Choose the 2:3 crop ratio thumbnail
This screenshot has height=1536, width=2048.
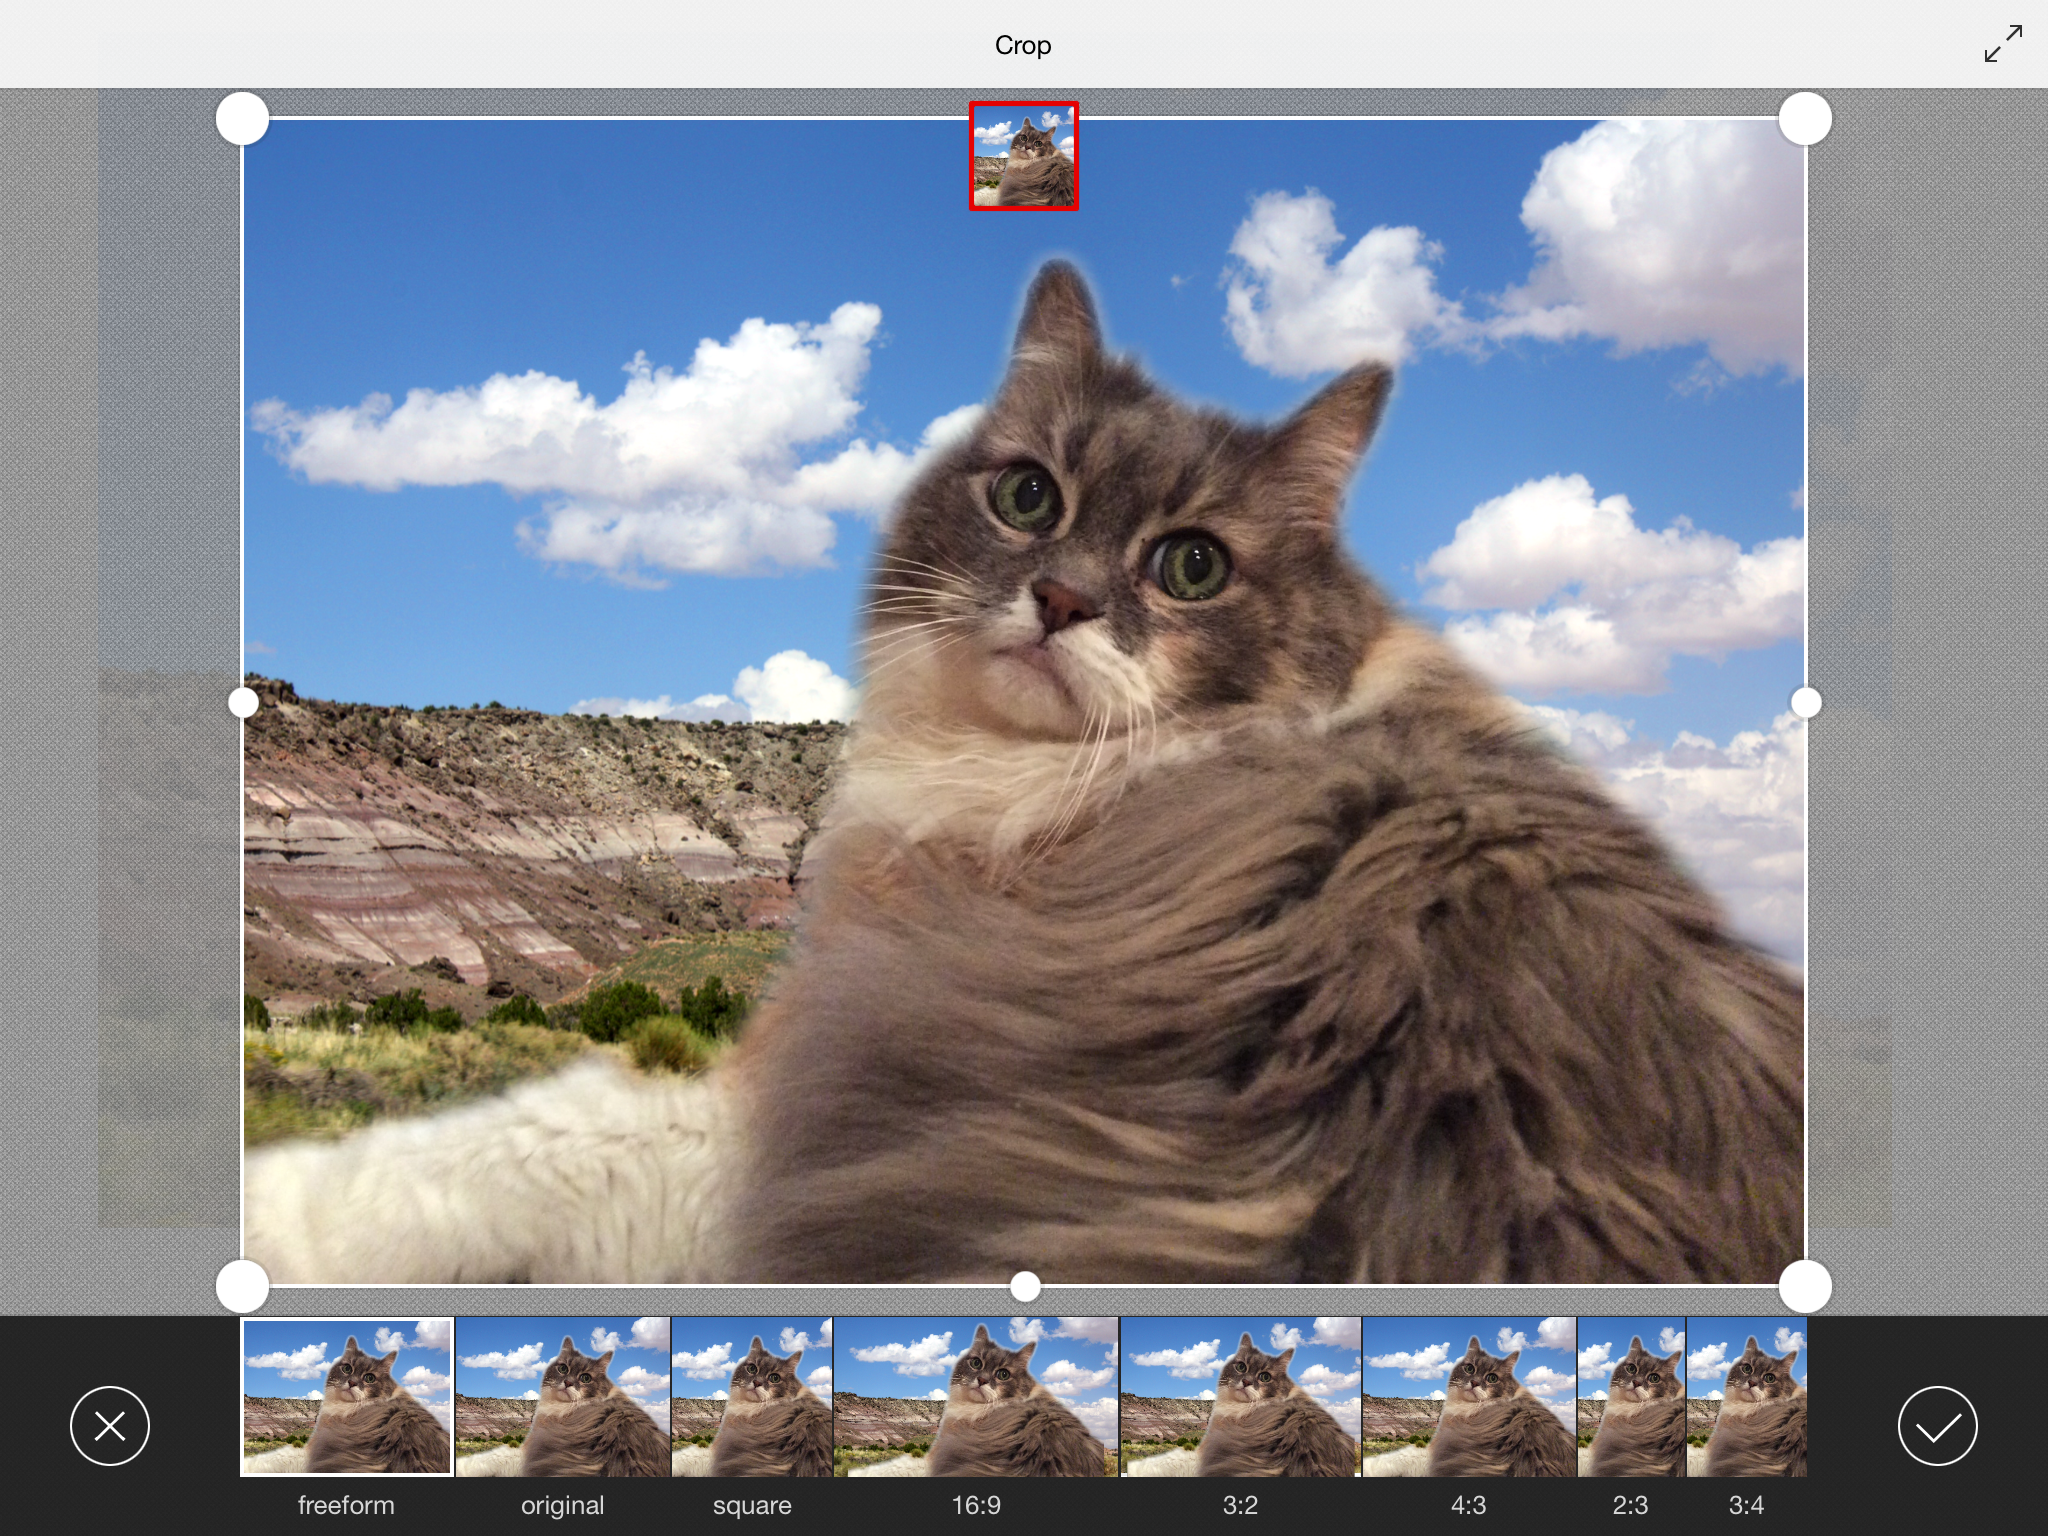pyautogui.click(x=1632, y=1397)
